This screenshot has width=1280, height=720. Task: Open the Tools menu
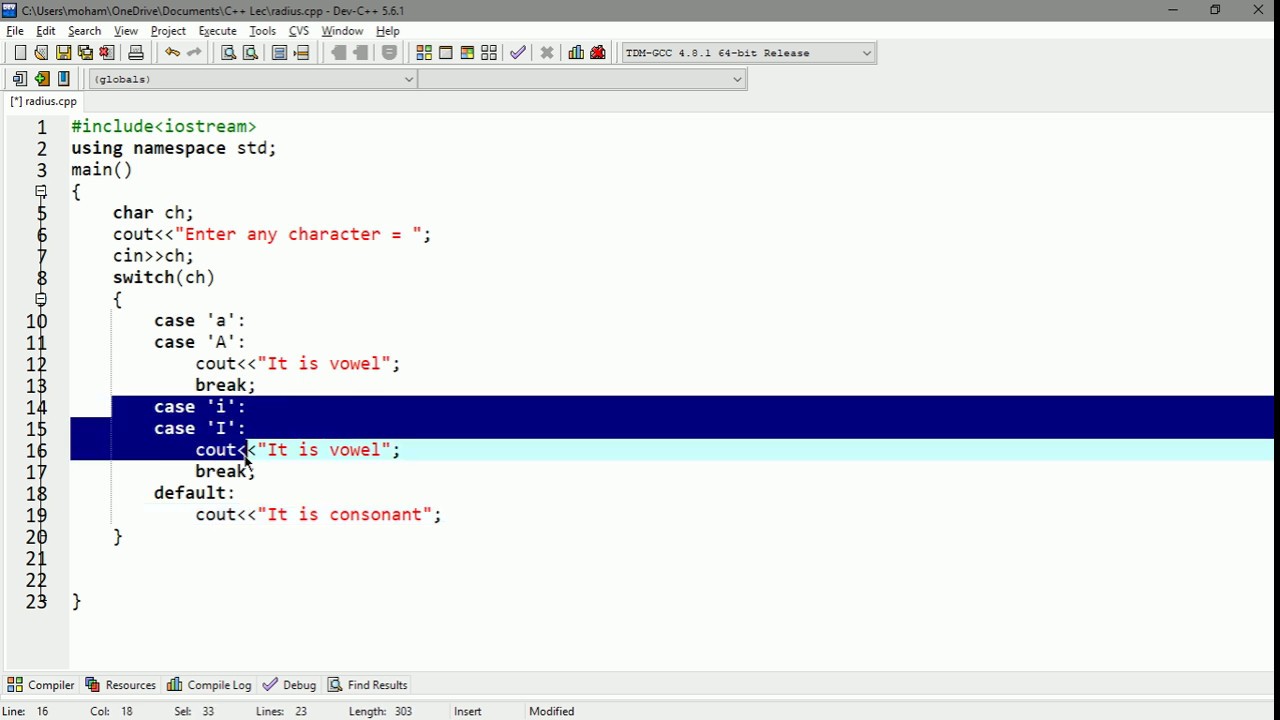tap(263, 31)
